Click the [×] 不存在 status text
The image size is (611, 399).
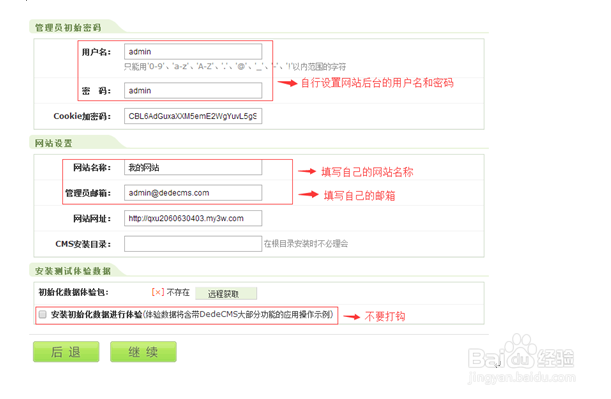pyautogui.click(x=170, y=292)
